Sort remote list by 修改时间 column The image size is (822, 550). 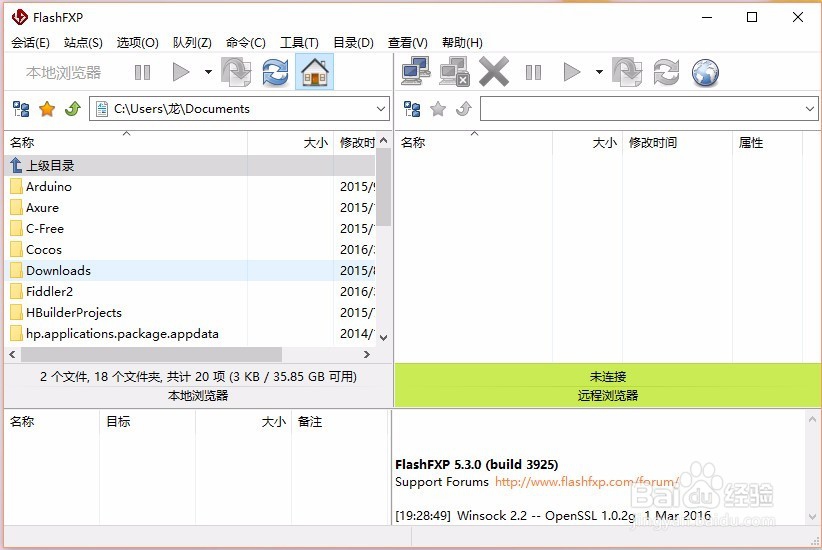point(677,143)
